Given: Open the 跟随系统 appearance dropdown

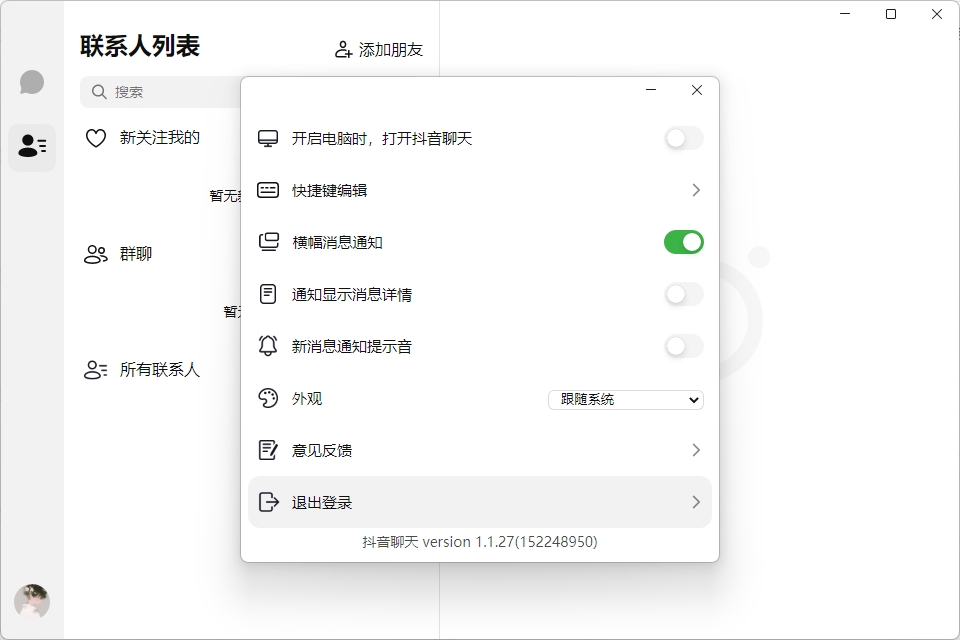Looking at the screenshot, I should (626, 399).
